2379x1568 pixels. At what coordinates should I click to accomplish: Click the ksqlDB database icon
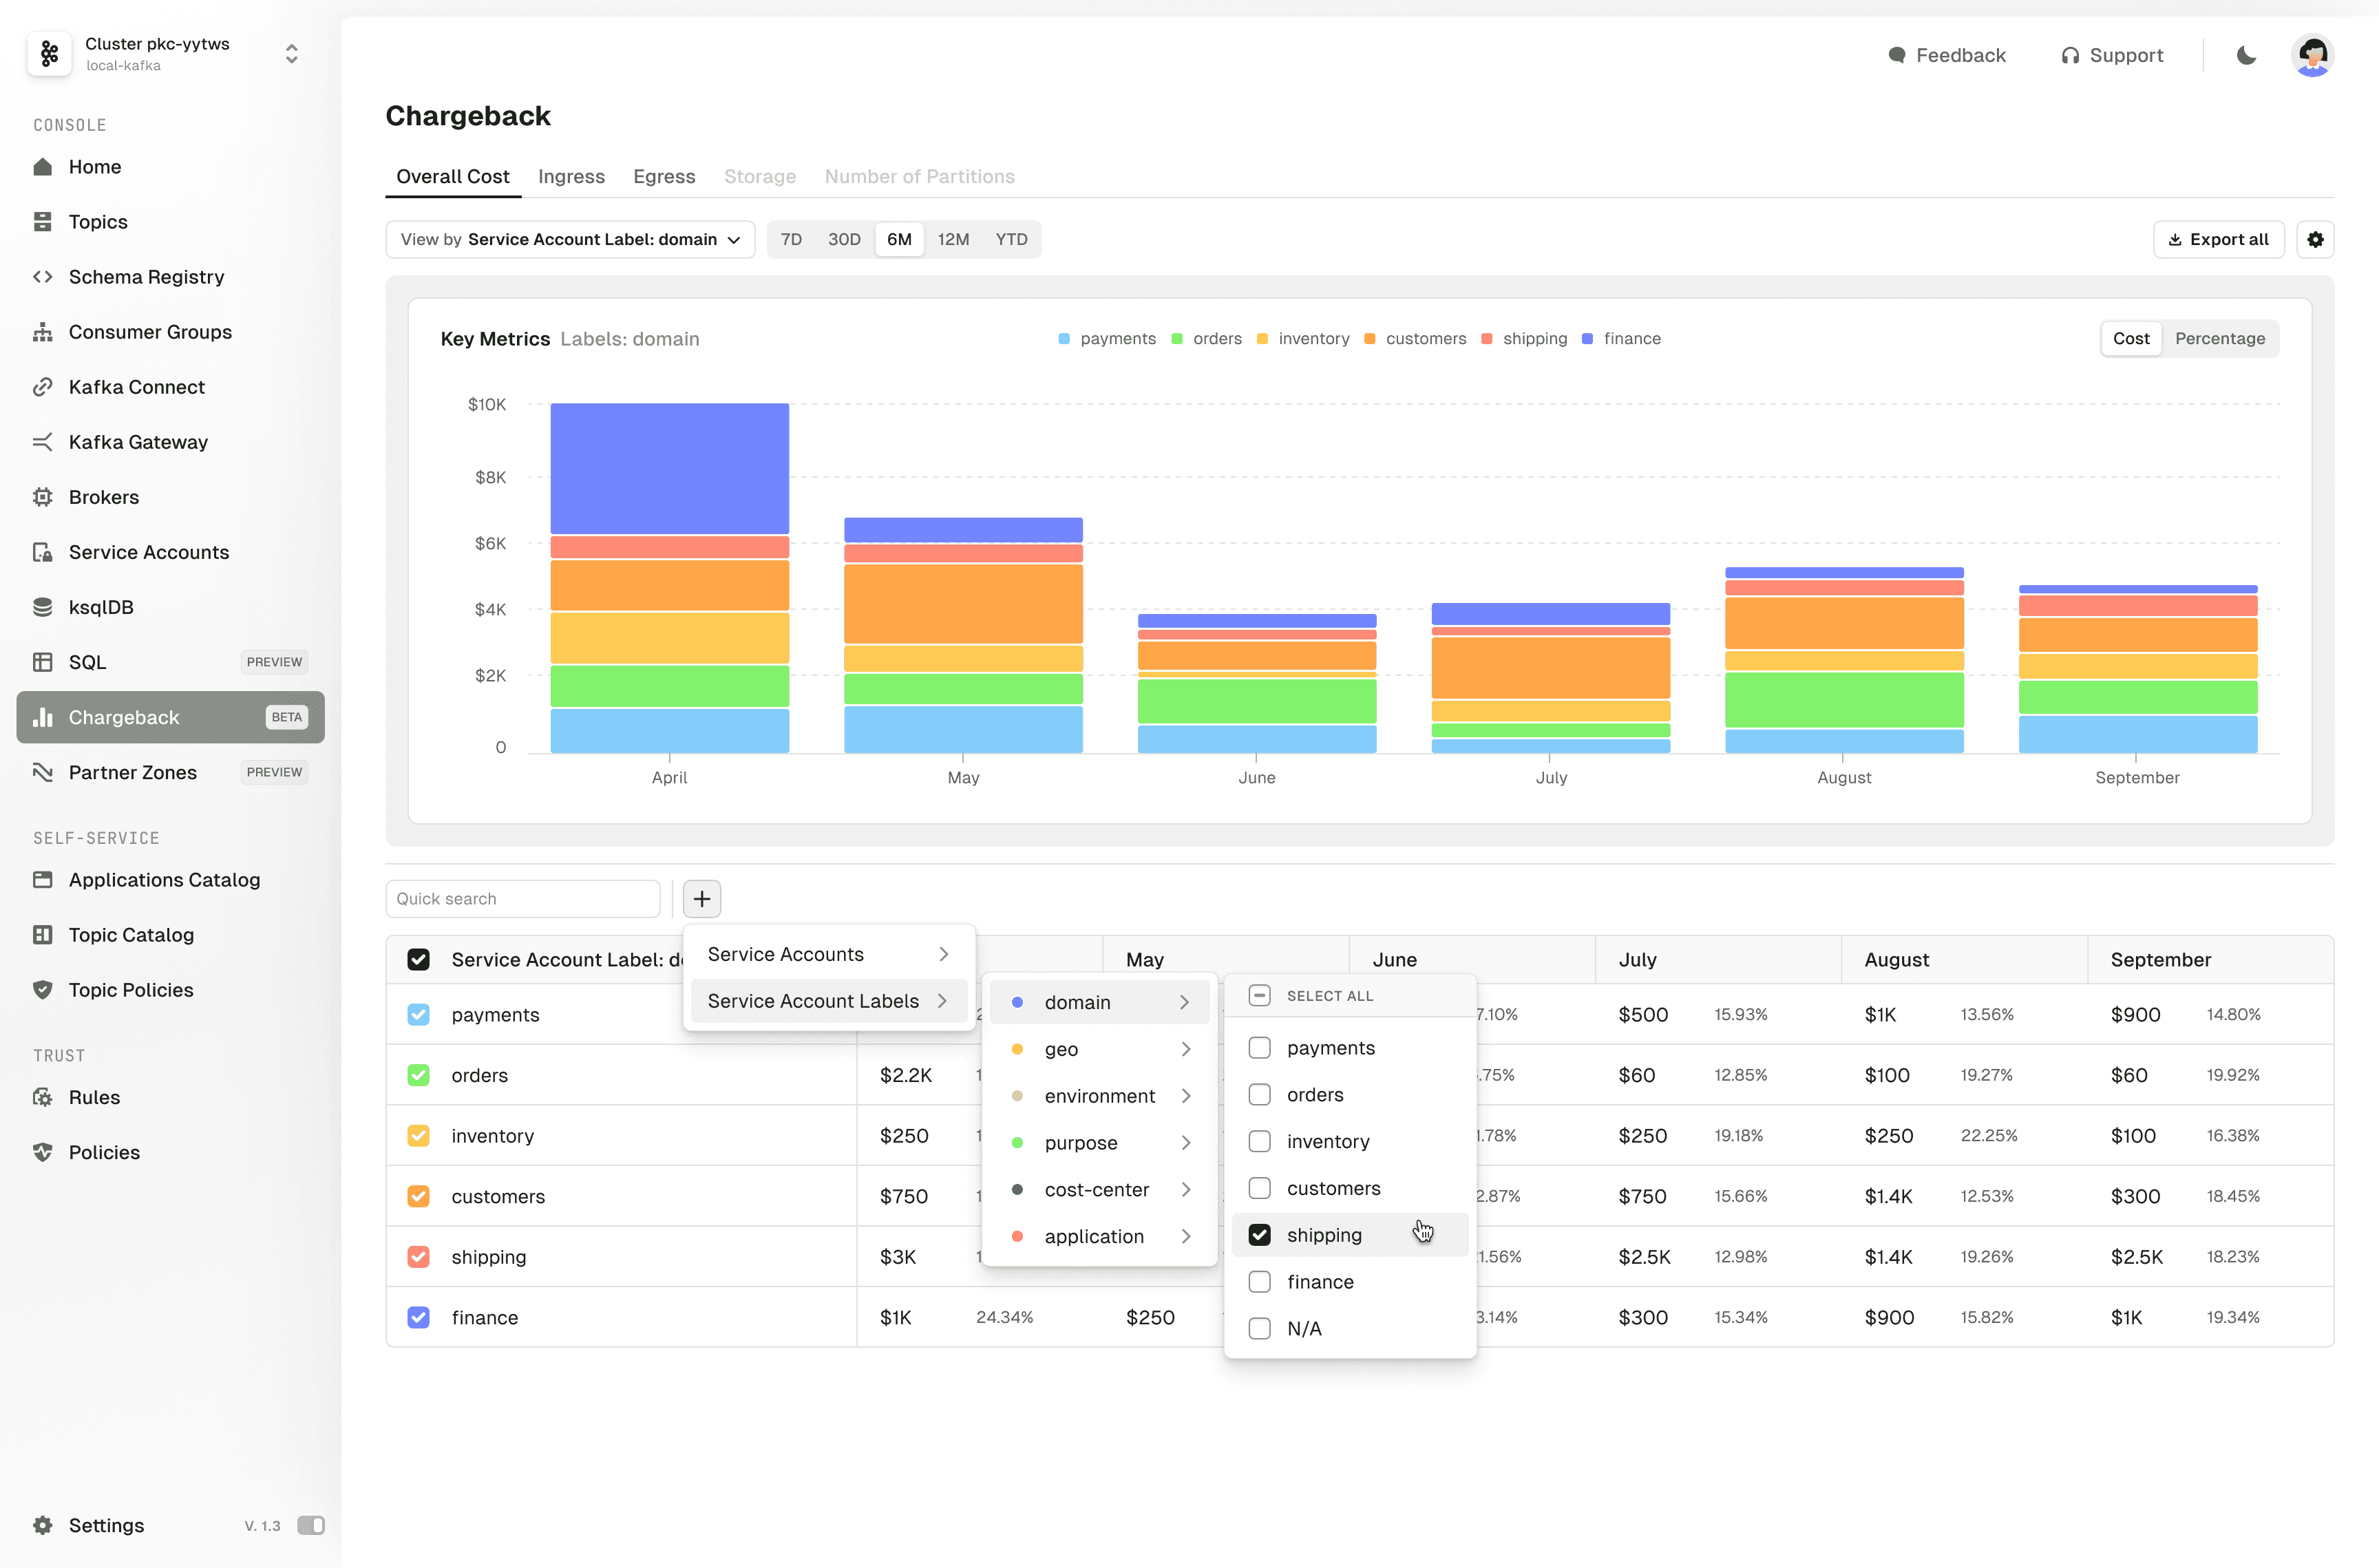42,607
